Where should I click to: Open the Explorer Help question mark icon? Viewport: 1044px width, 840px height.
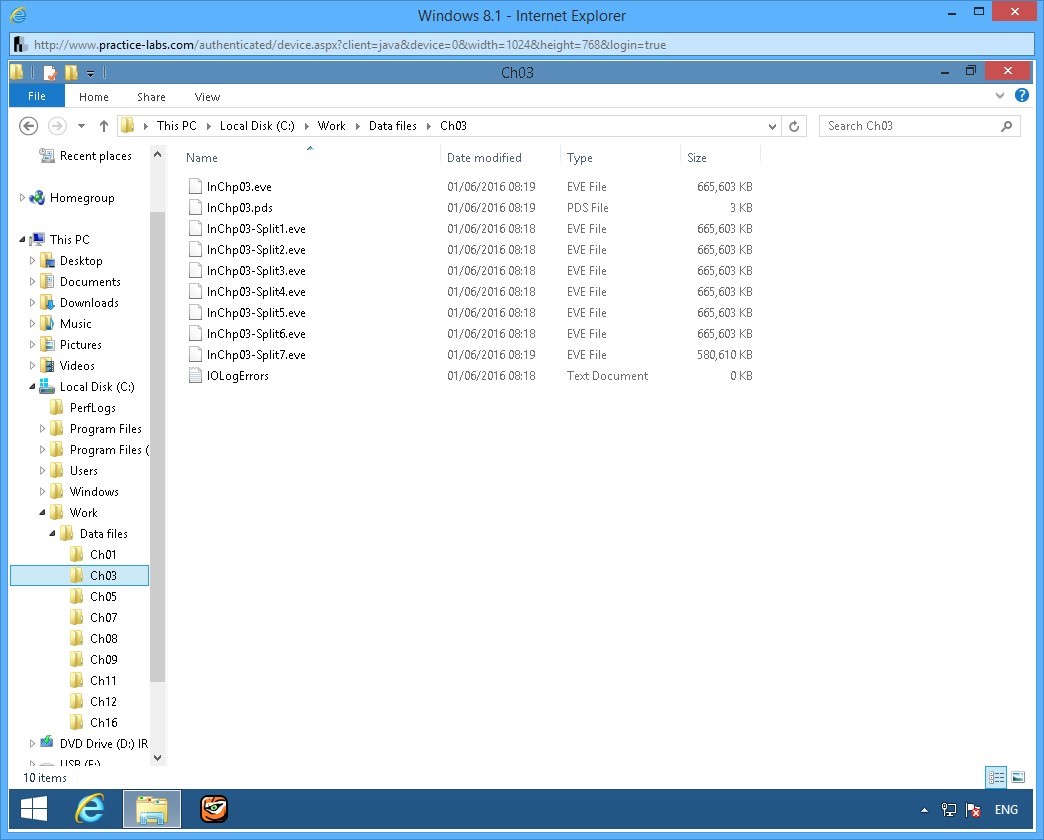(x=1021, y=96)
